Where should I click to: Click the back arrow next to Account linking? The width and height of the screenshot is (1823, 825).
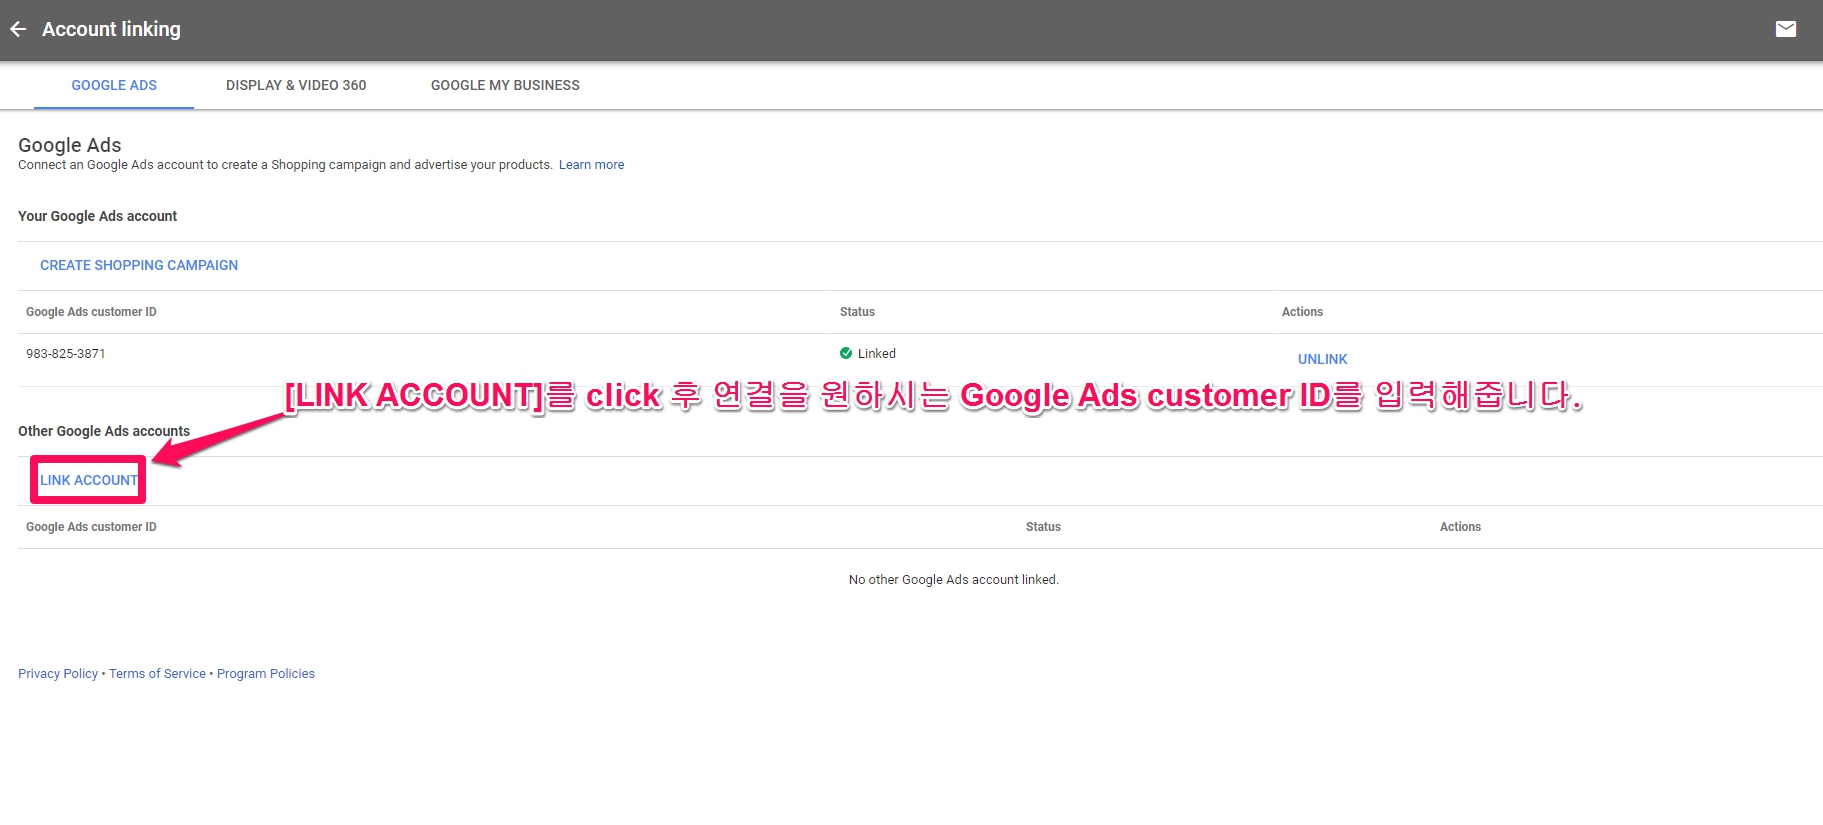click(x=18, y=29)
